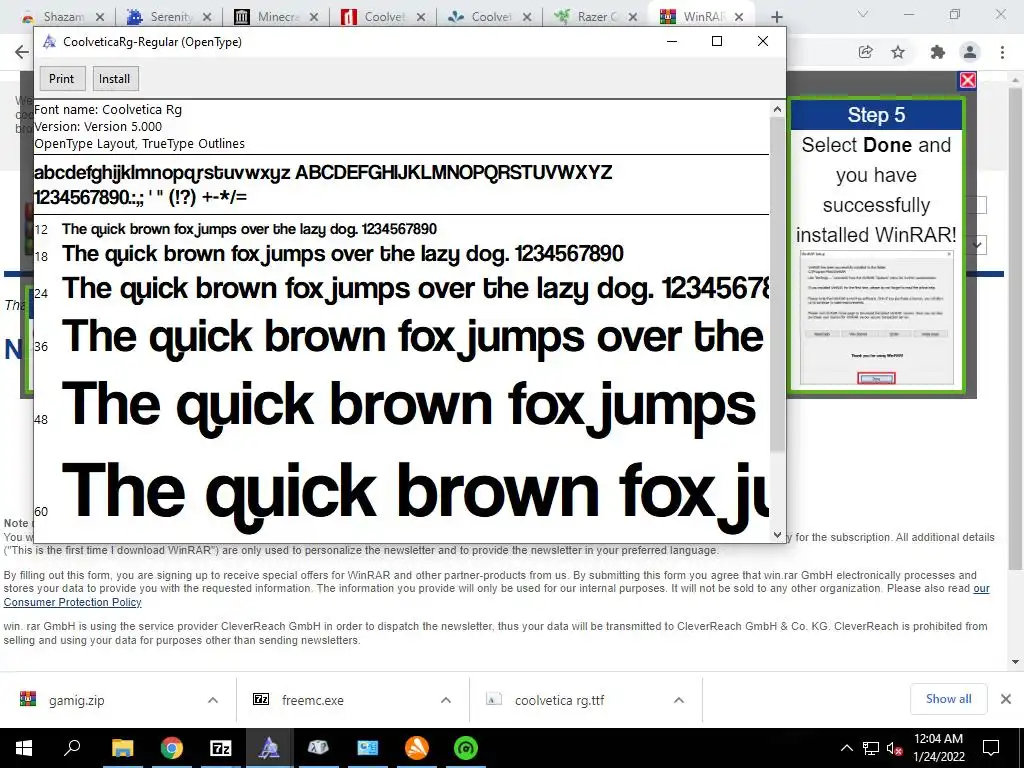Click the 'OpenType Layout, TrueType Outlines' text
This screenshot has width=1024, height=768.
(x=140, y=144)
